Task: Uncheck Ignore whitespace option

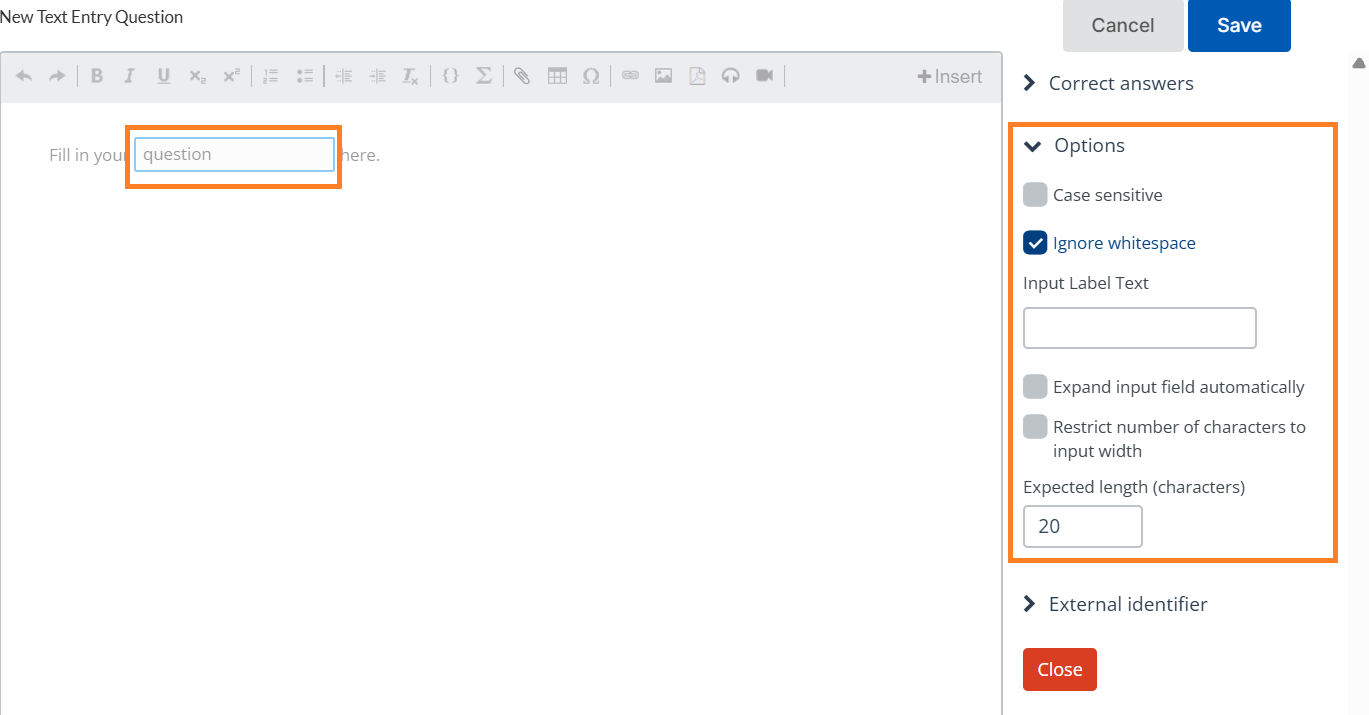Action: 1035,243
